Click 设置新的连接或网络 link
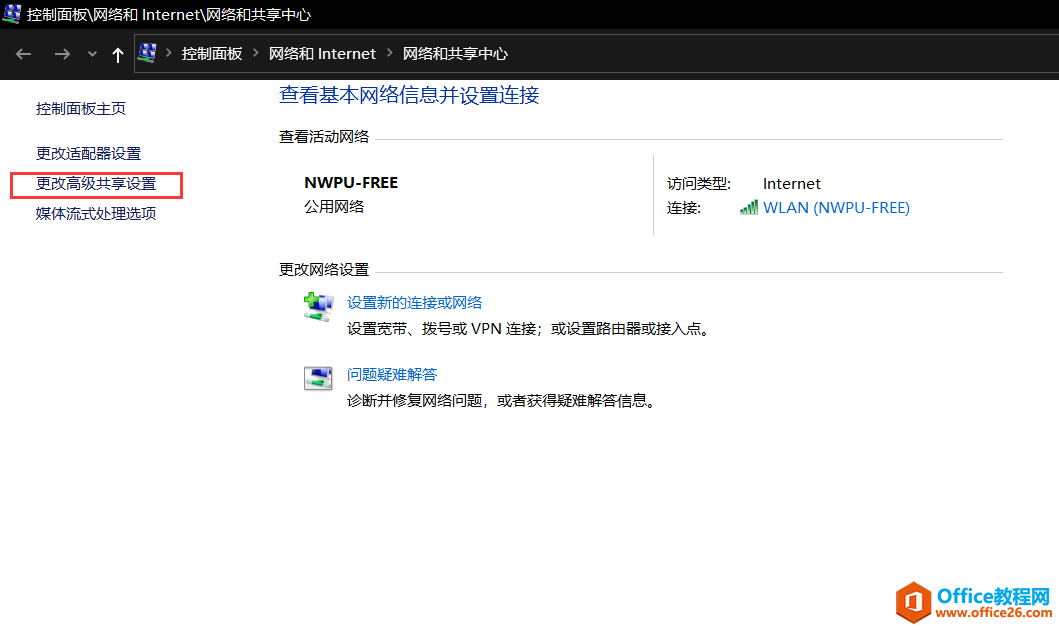Image resolution: width=1059 pixels, height=630 pixels. click(415, 303)
